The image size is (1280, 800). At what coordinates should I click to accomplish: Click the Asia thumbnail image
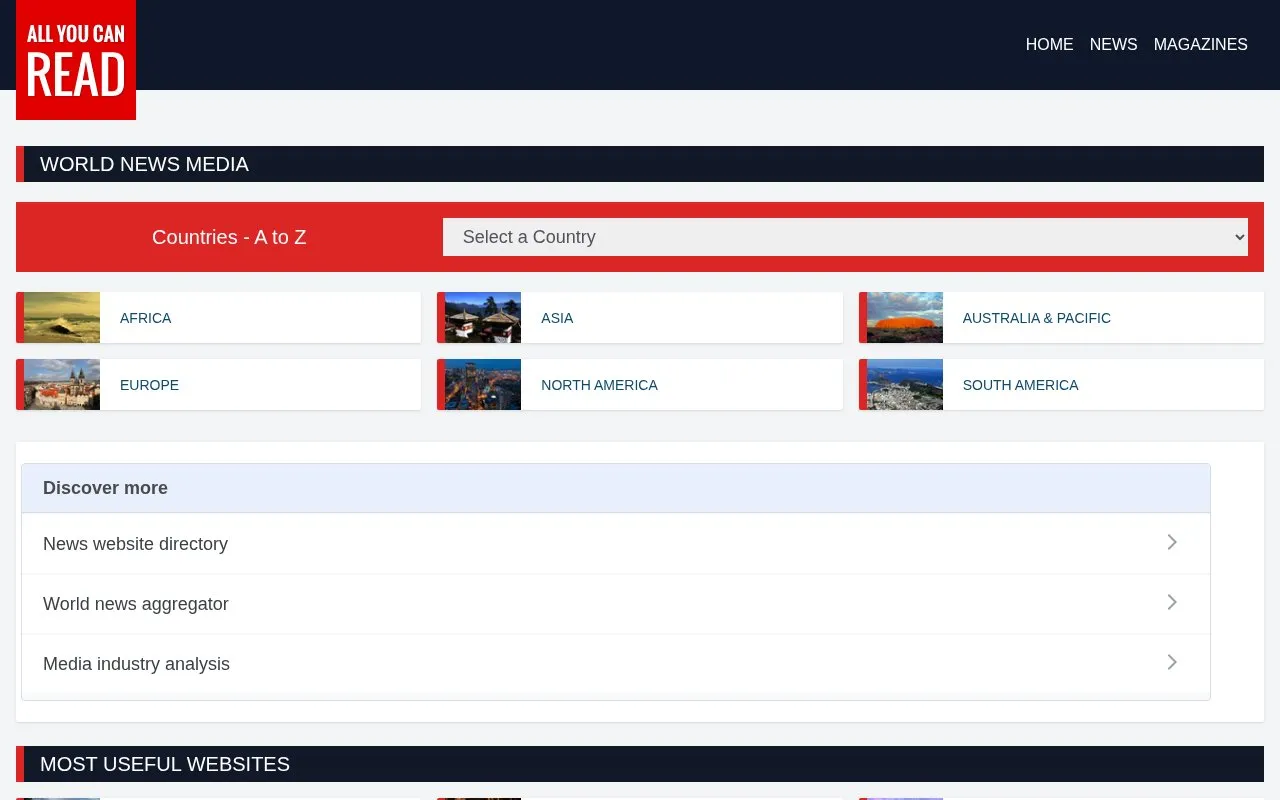(x=483, y=317)
